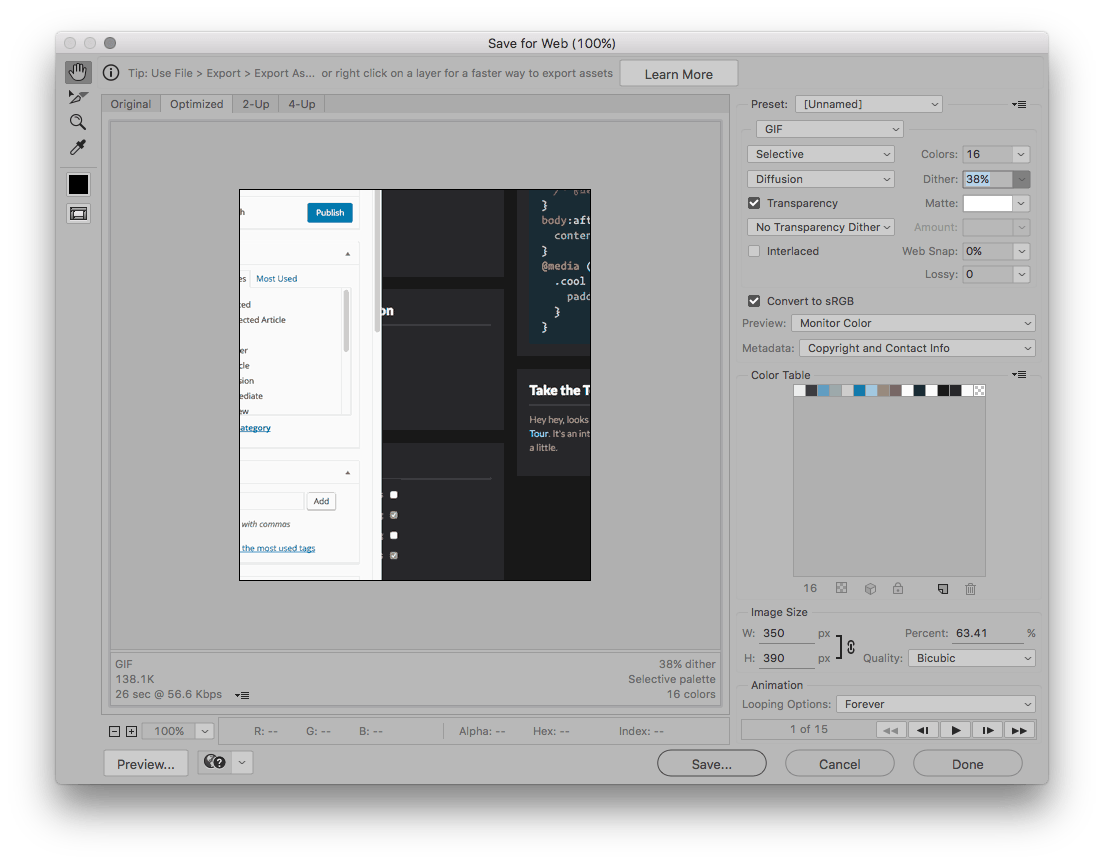Click the image Height field
The height and width of the screenshot is (864, 1104).
pos(788,658)
